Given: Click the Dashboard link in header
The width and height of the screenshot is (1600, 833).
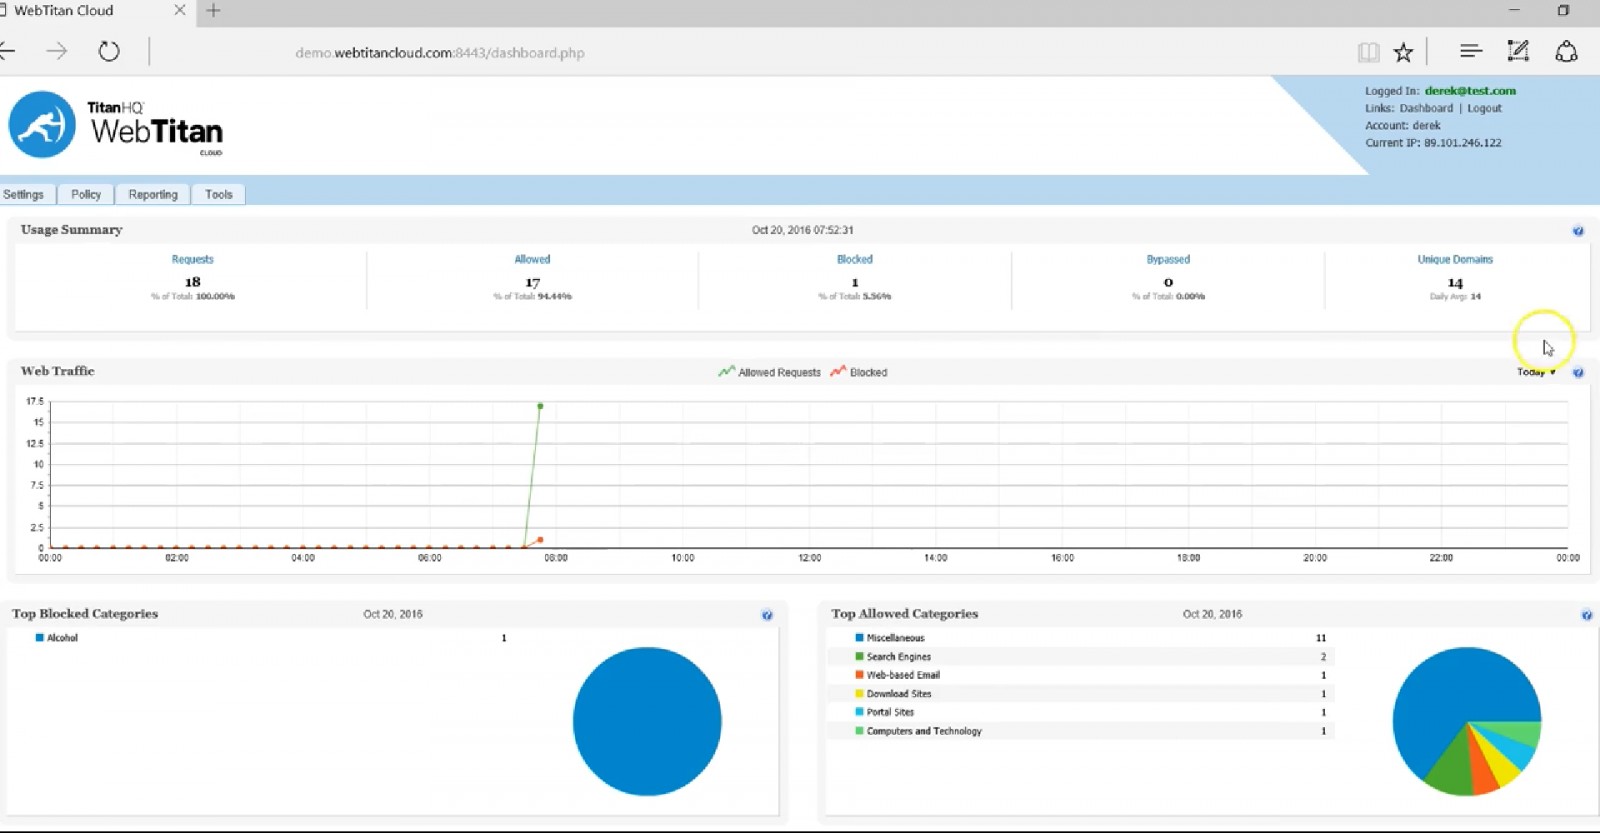Looking at the screenshot, I should [x=1426, y=108].
